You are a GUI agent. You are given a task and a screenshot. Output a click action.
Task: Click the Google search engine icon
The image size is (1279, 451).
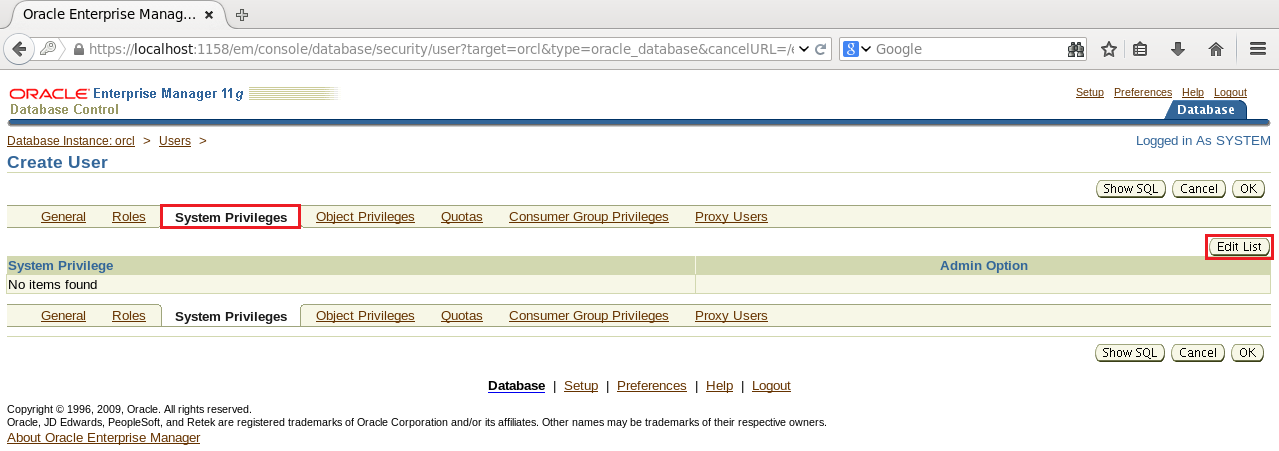point(850,49)
